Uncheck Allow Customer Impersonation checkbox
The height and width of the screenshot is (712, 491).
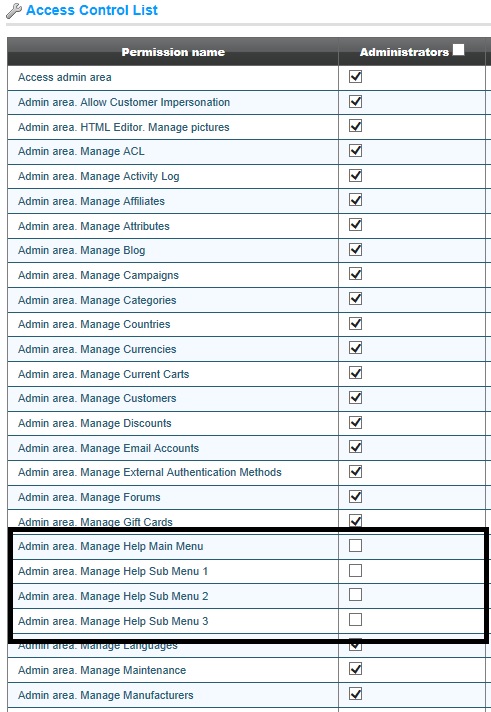tap(355, 101)
